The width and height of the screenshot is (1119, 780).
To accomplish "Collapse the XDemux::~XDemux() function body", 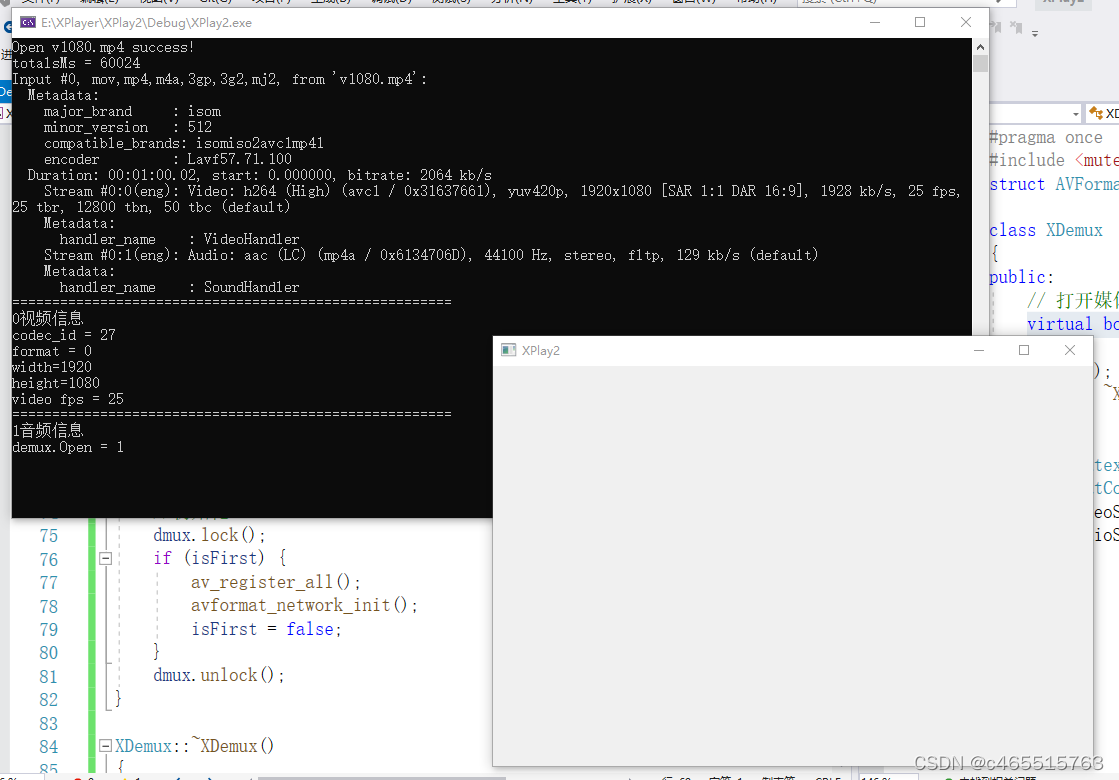I will tap(106, 745).
